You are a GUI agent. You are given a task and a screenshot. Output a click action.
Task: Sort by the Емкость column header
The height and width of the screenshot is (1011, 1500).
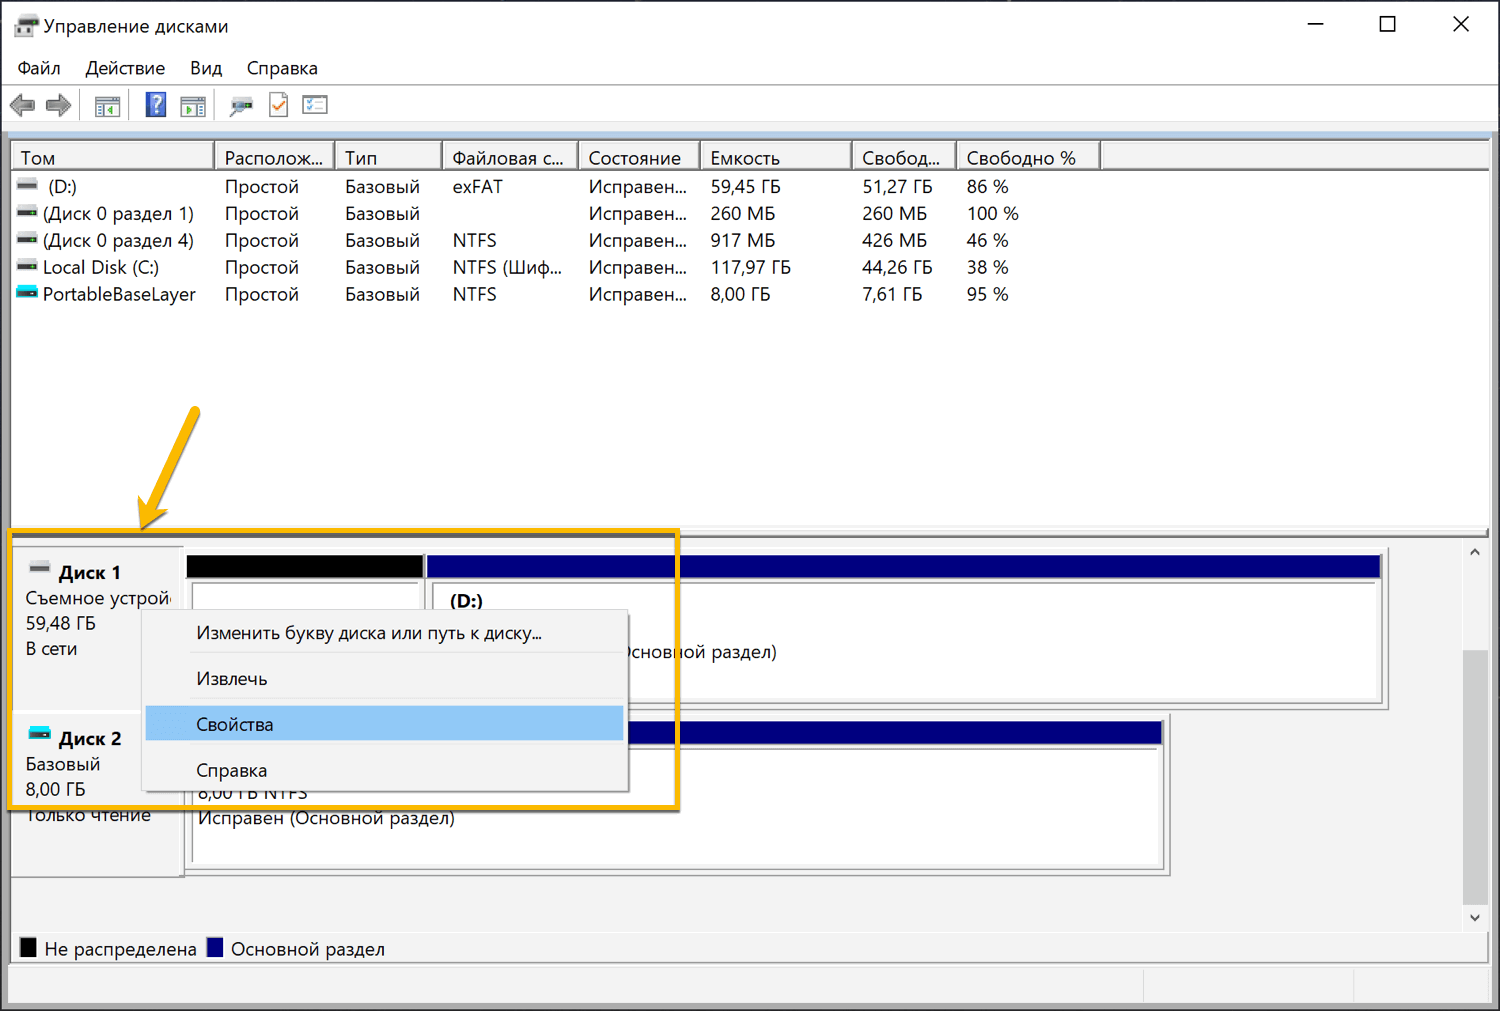coord(776,158)
